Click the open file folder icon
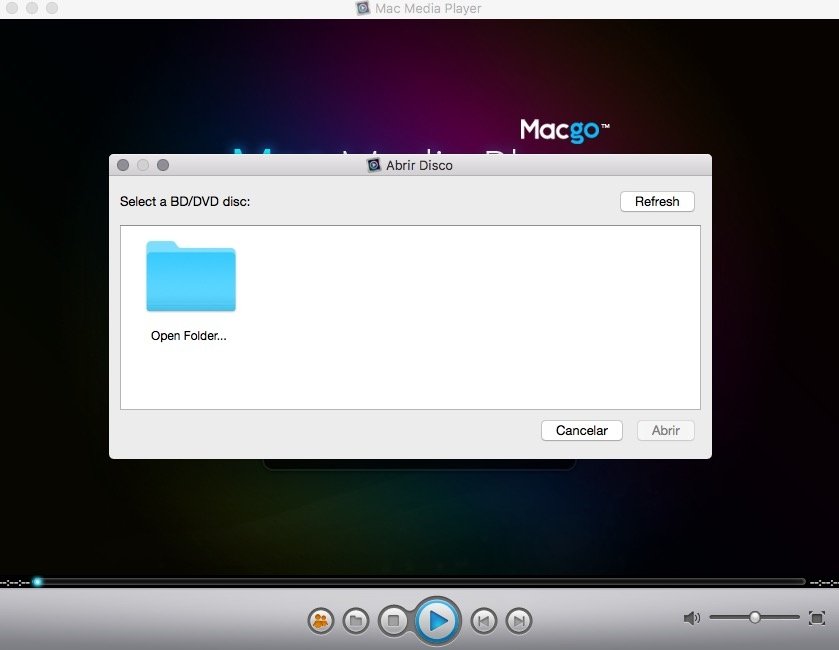Screen dimensions: 839x650 coord(356,621)
